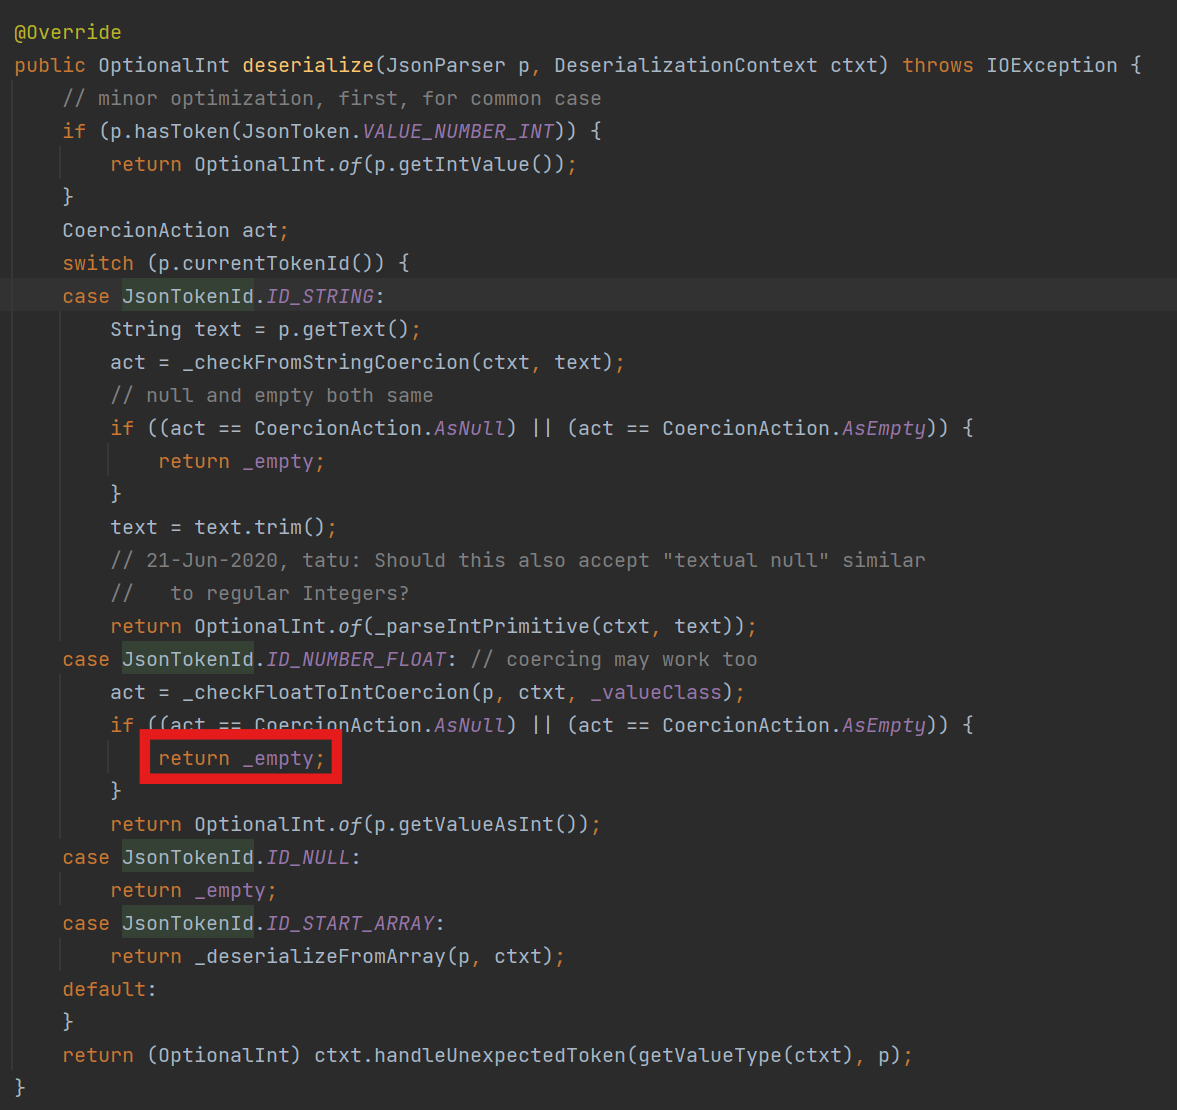Select the deserialize method name
This screenshot has width=1177, height=1110.
coord(308,65)
